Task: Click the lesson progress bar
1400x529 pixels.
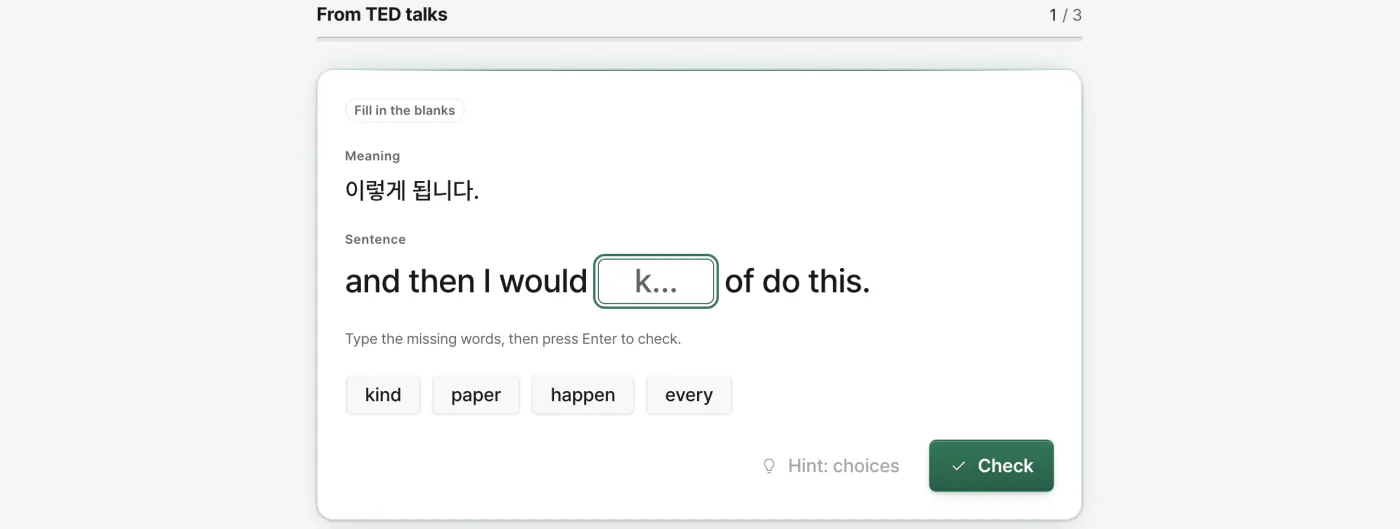Action: click(699, 38)
